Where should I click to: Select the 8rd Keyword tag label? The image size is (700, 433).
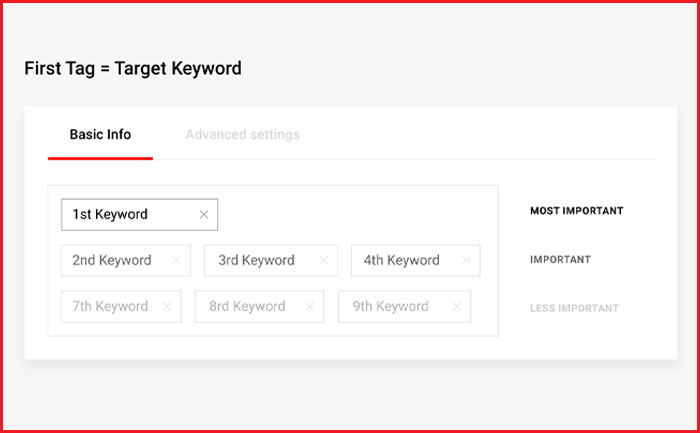[x=247, y=307]
